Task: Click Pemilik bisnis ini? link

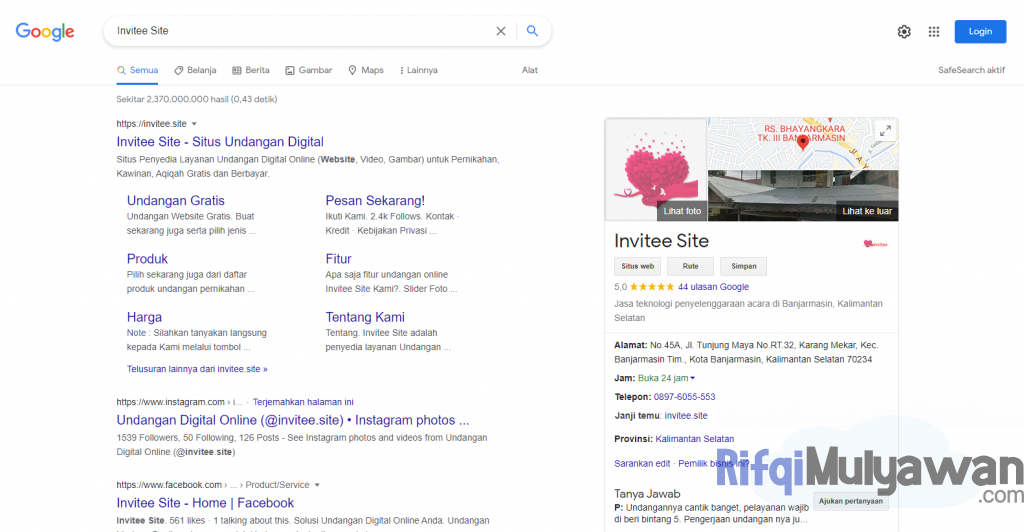Action: pyautogui.click(x=713, y=463)
